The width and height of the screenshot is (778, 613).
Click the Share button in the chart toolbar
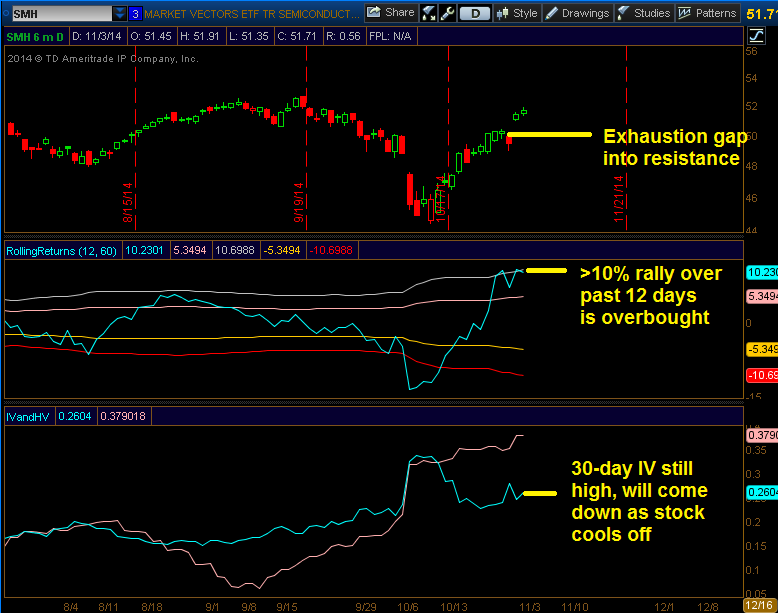[390, 13]
